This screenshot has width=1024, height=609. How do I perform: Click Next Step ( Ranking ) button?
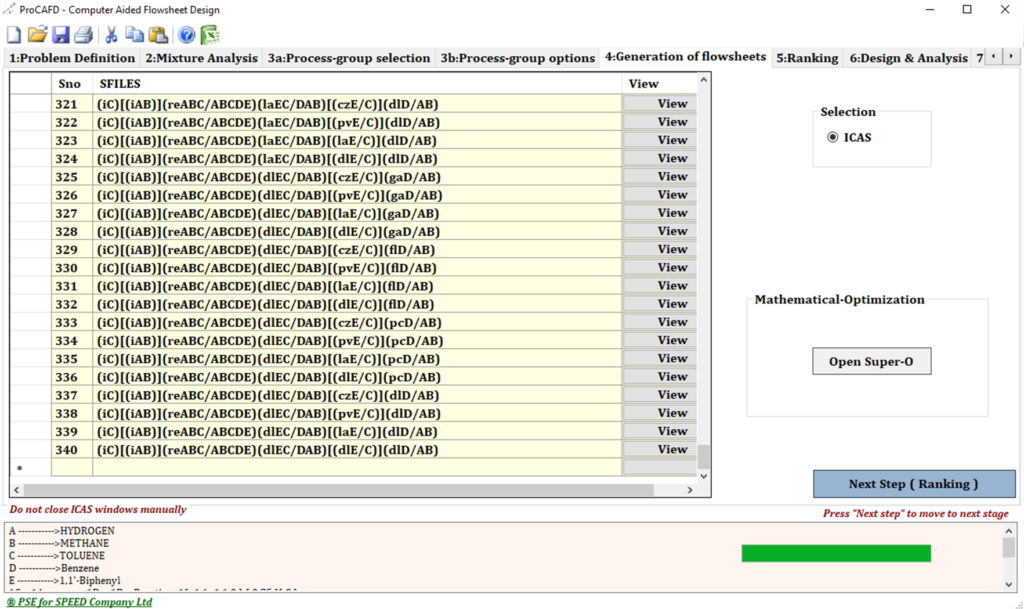coord(914,484)
